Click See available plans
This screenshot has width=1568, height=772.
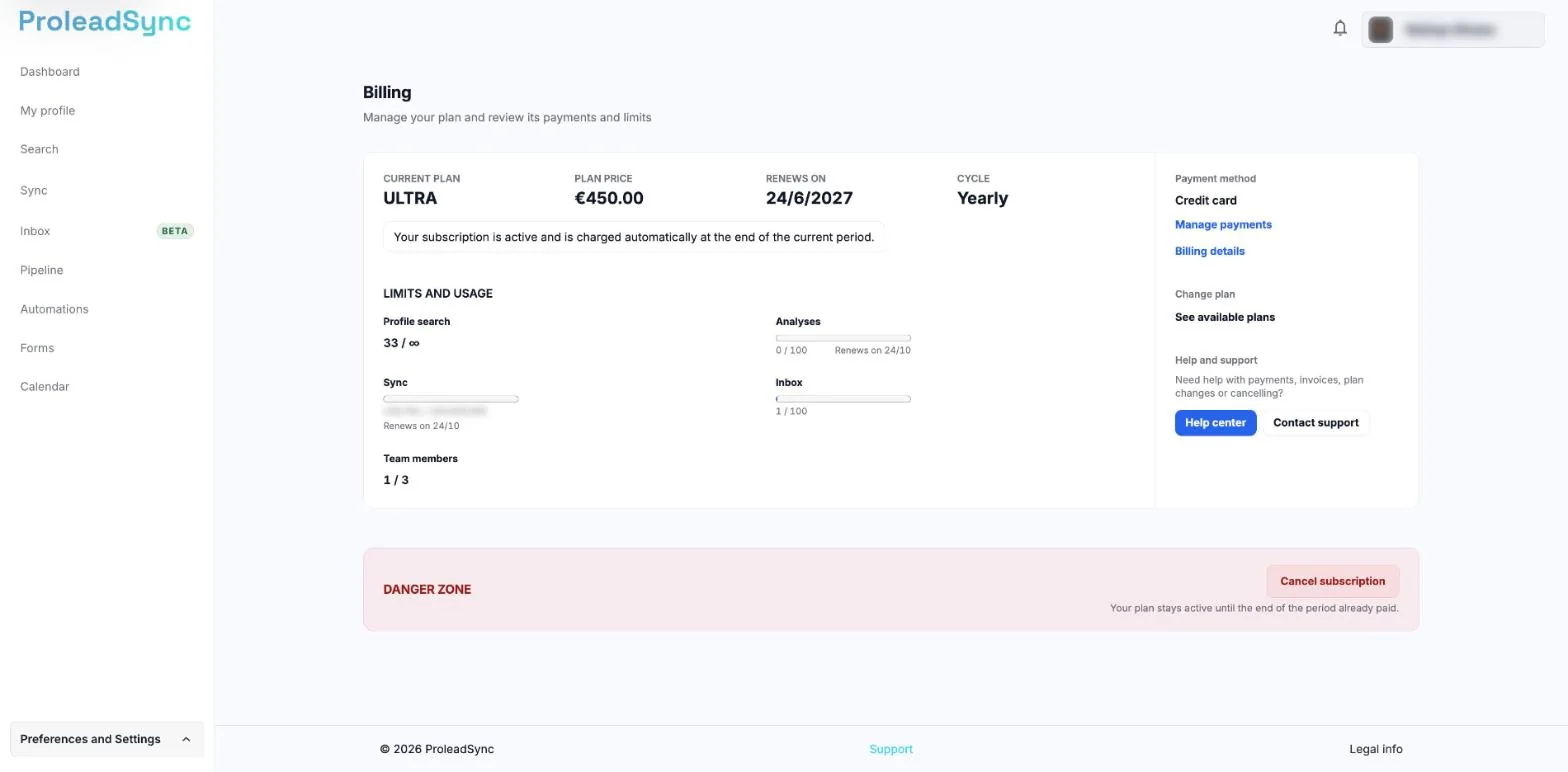(x=1224, y=317)
